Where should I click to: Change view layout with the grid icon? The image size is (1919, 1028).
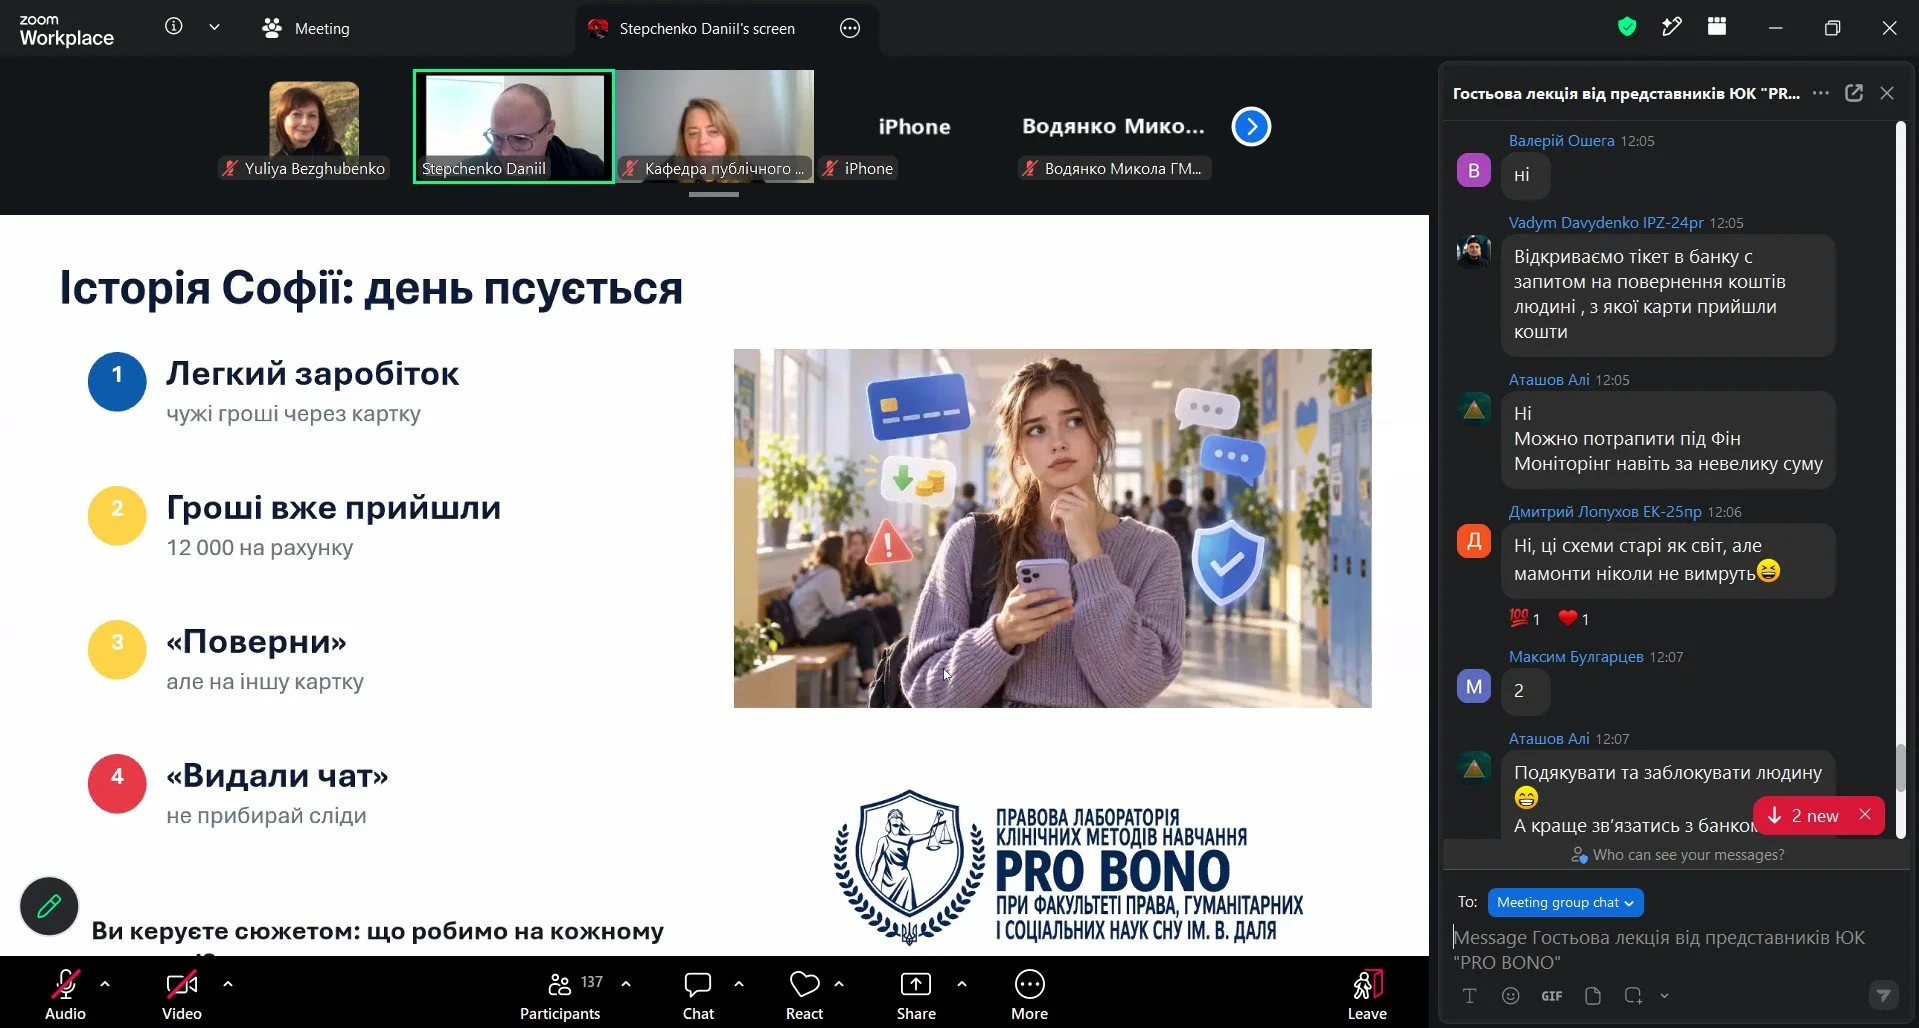tap(1717, 27)
